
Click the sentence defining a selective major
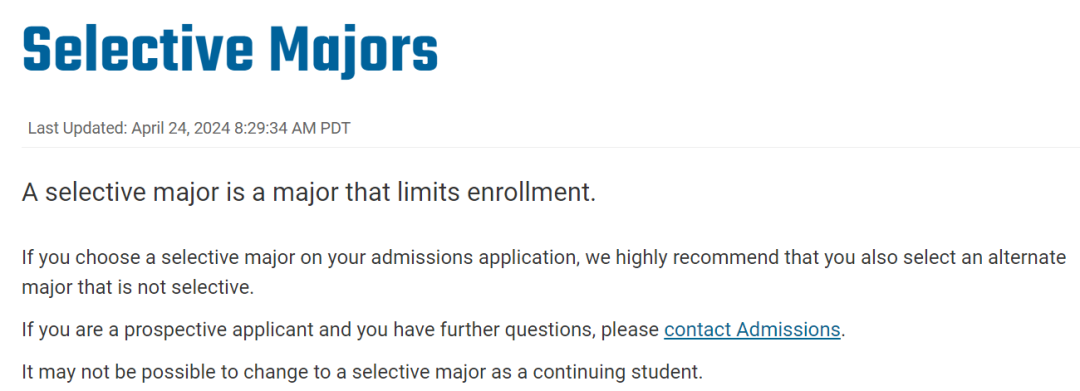click(309, 192)
